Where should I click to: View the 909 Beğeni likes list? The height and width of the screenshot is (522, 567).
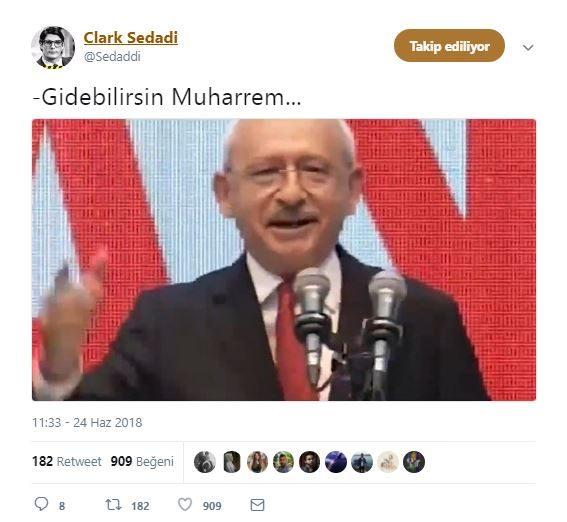coord(142,461)
